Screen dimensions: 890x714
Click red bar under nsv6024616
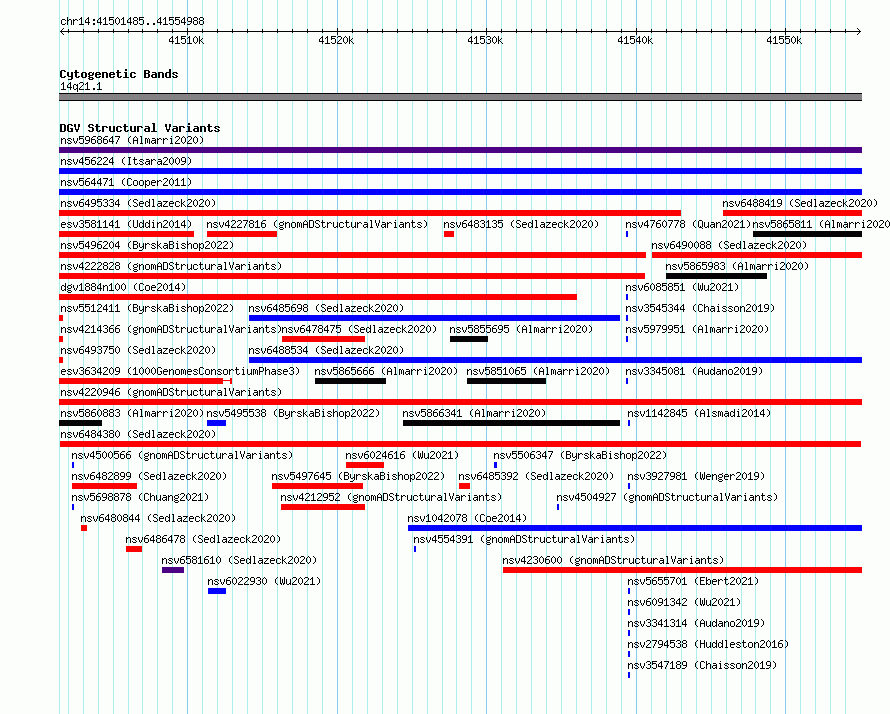click(x=365, y=465)
